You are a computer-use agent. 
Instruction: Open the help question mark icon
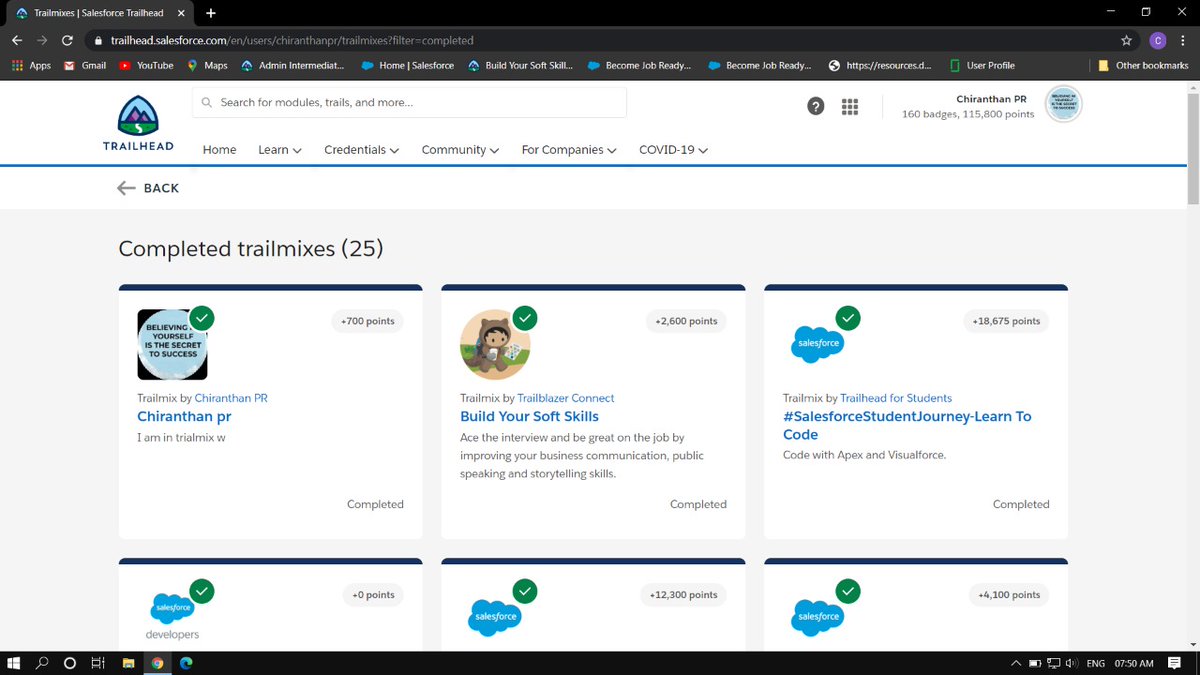coord(816,107)
